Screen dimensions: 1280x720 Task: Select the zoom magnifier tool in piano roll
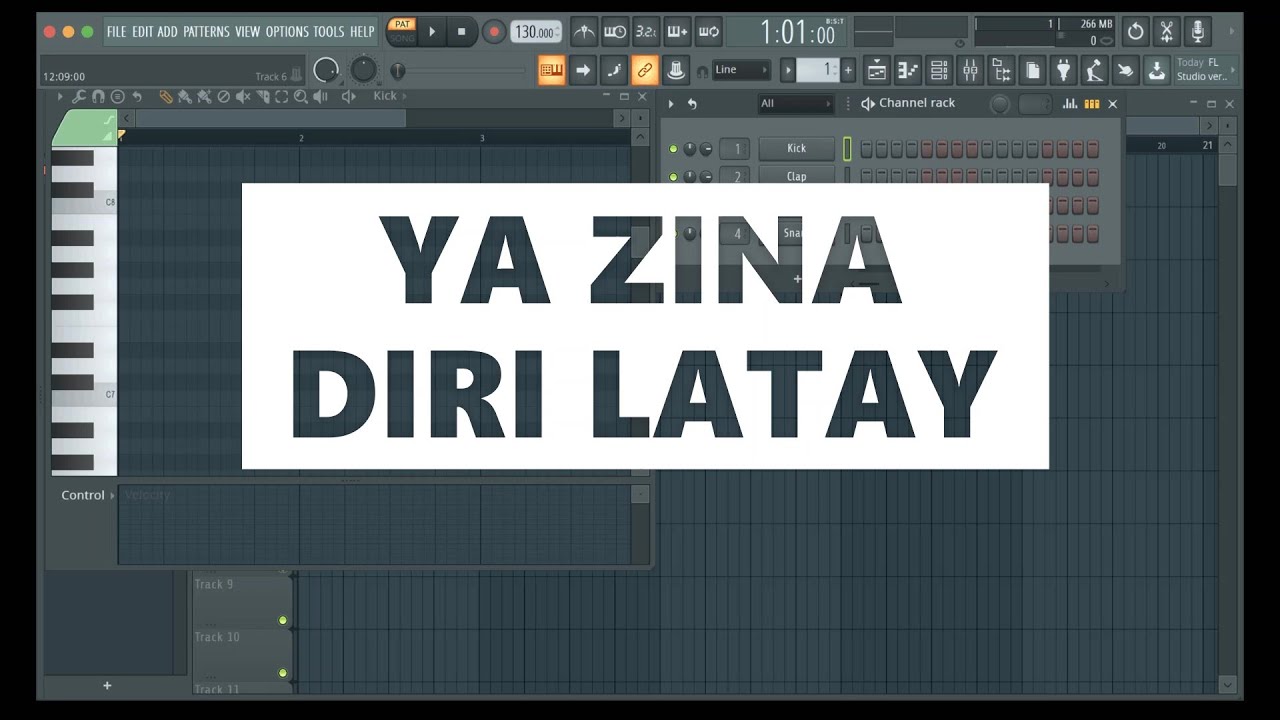pos(299,97)
